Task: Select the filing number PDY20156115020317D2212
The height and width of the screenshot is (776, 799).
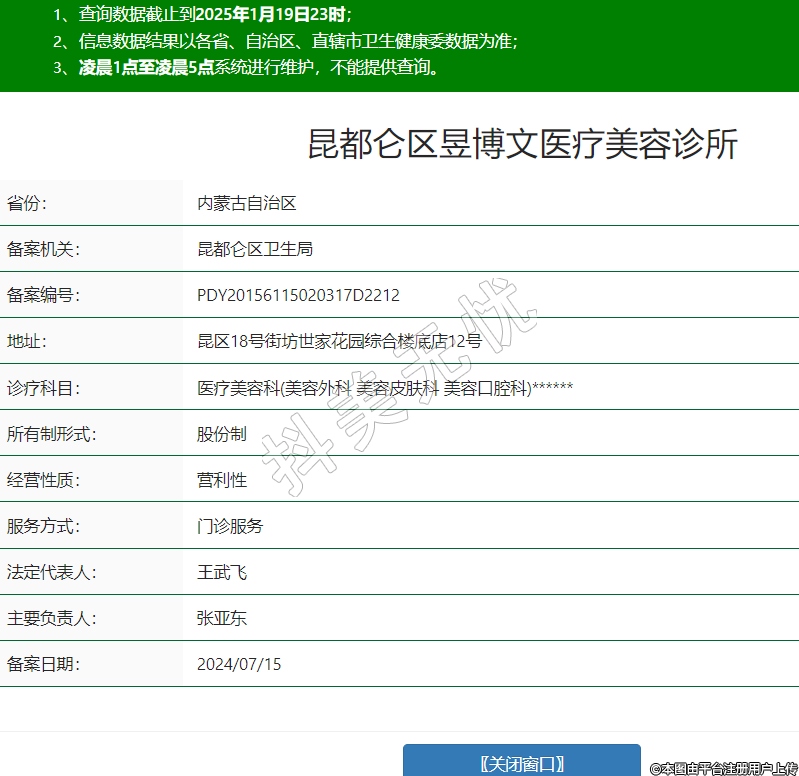Action: [298, 295]
